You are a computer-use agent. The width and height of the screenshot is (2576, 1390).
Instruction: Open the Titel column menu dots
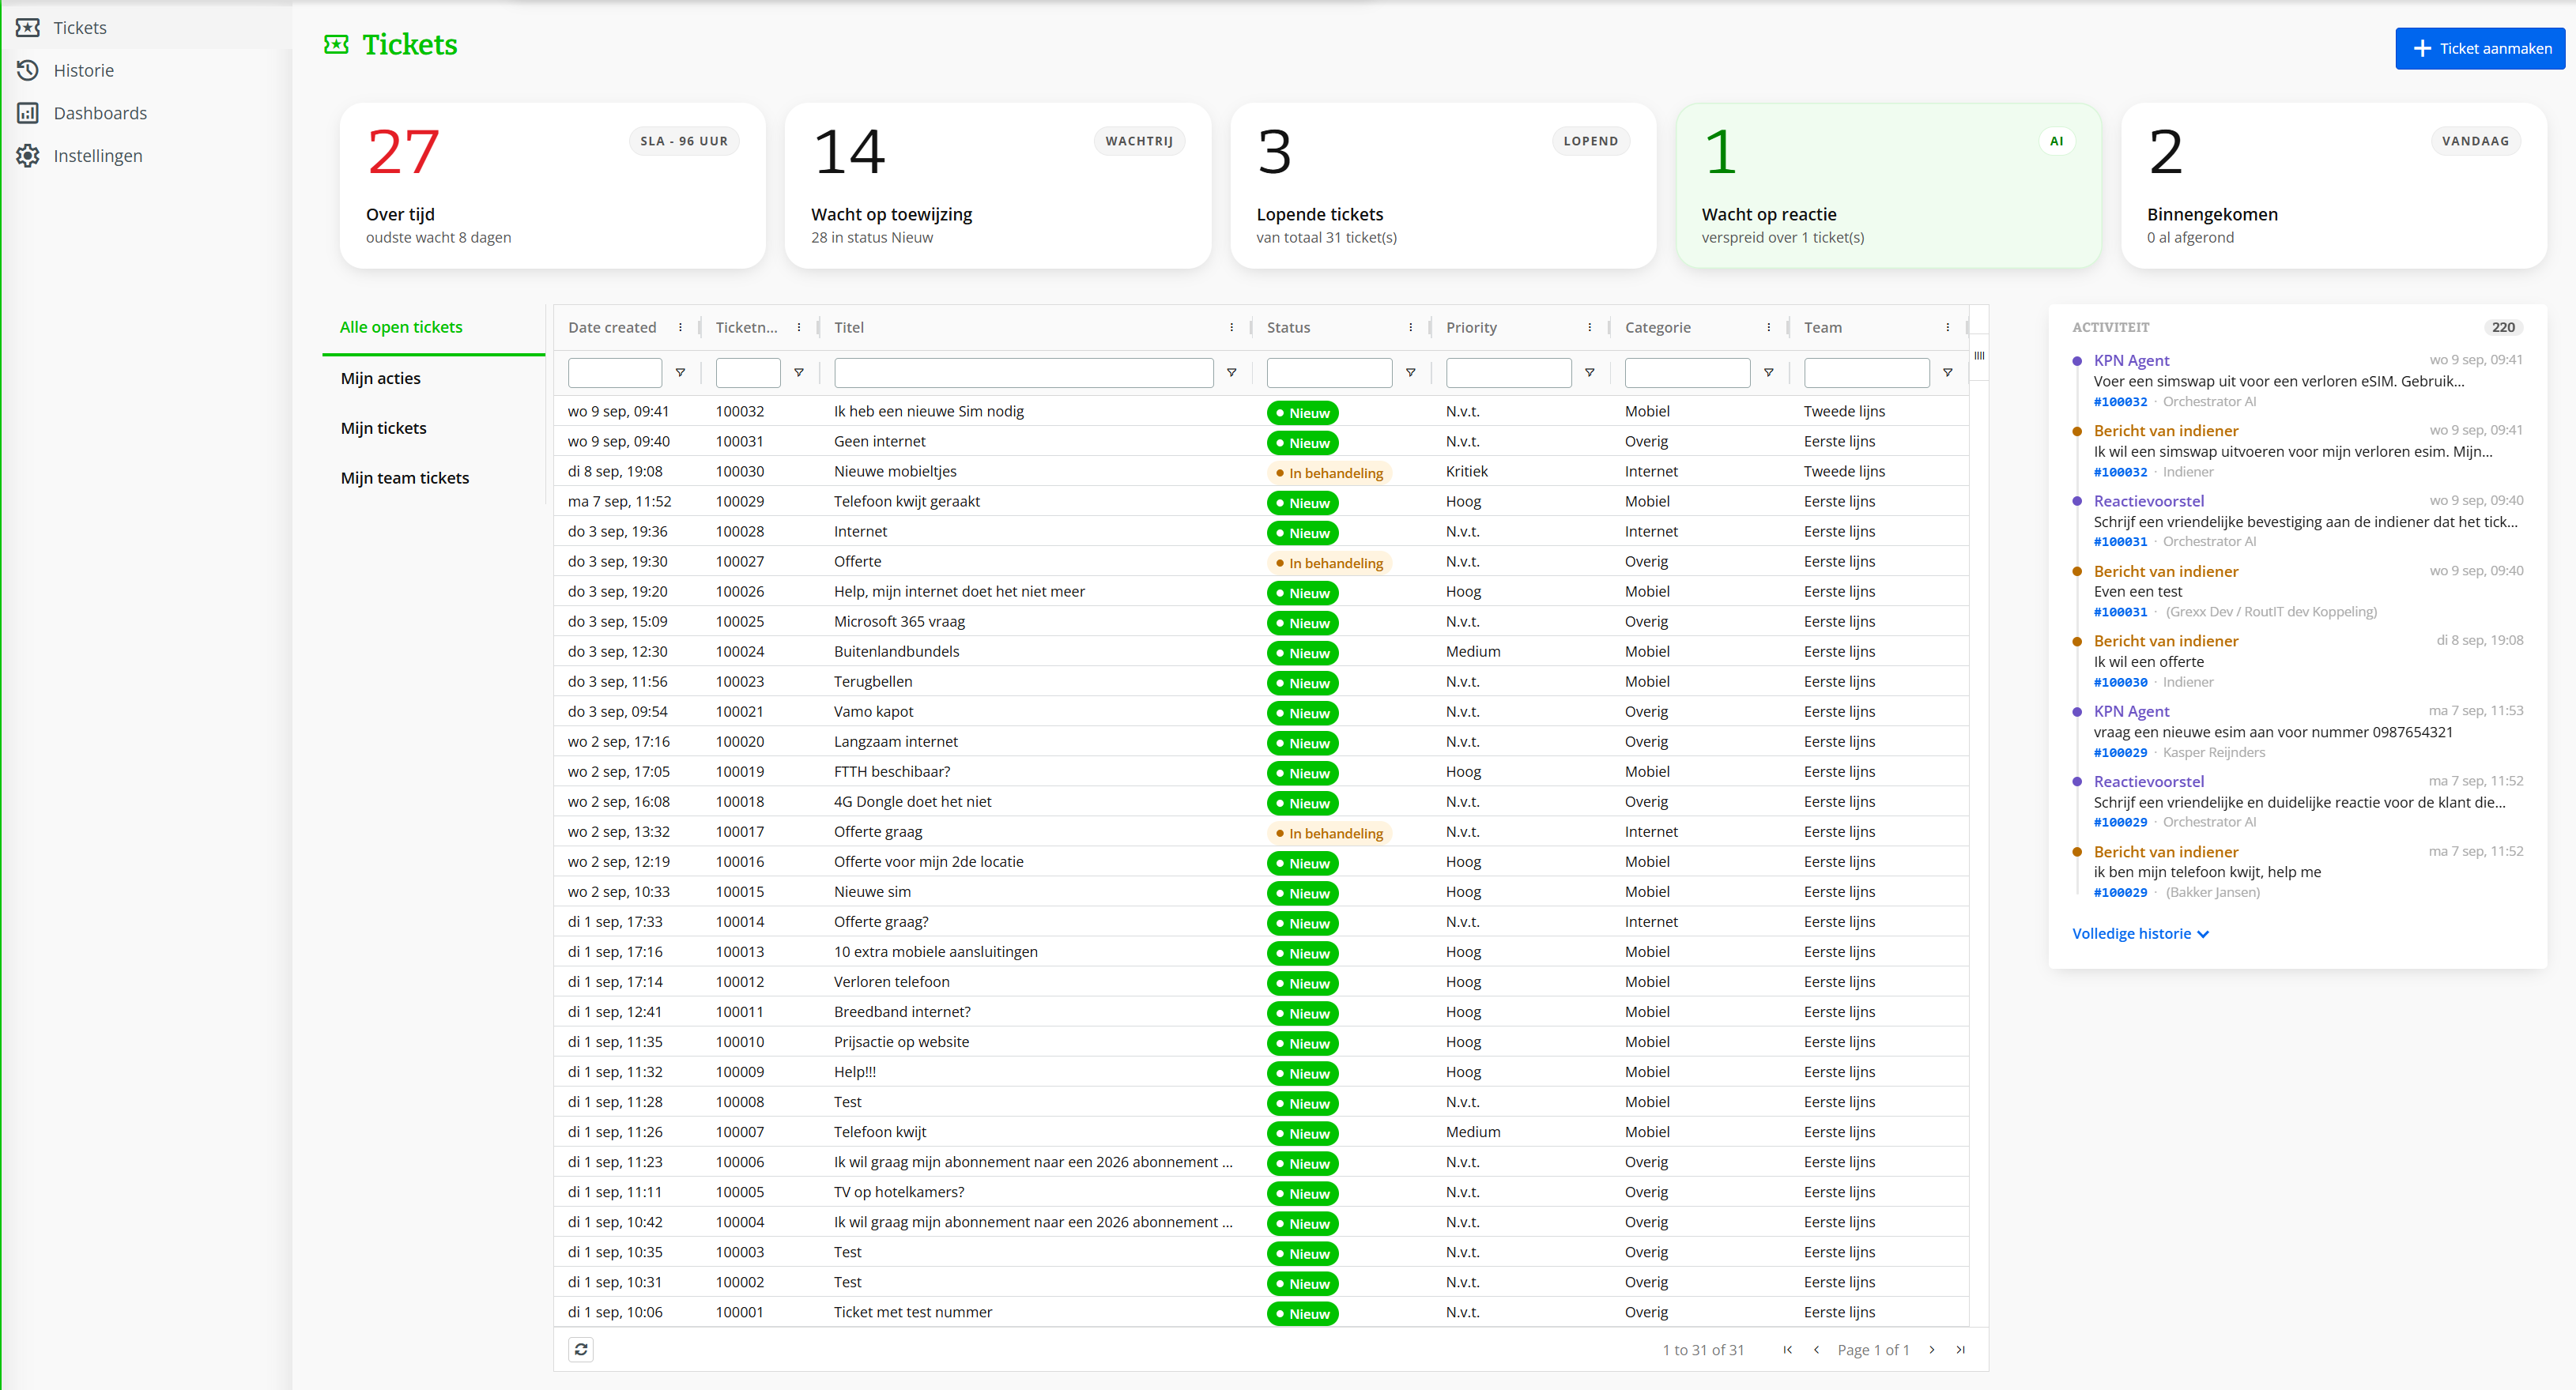point(1231,327)
